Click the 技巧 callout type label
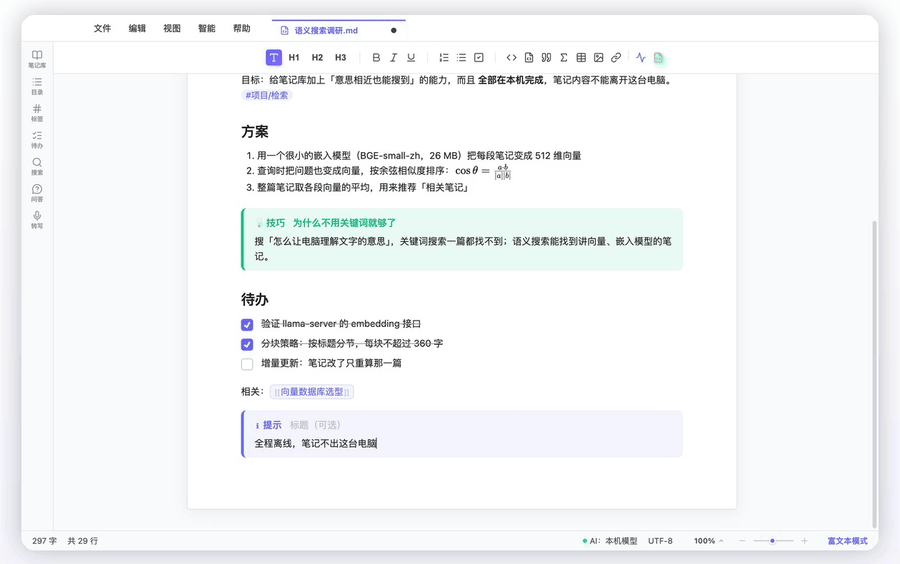Image resolution: width=900 pixels, height=564 pixels. 276,223
